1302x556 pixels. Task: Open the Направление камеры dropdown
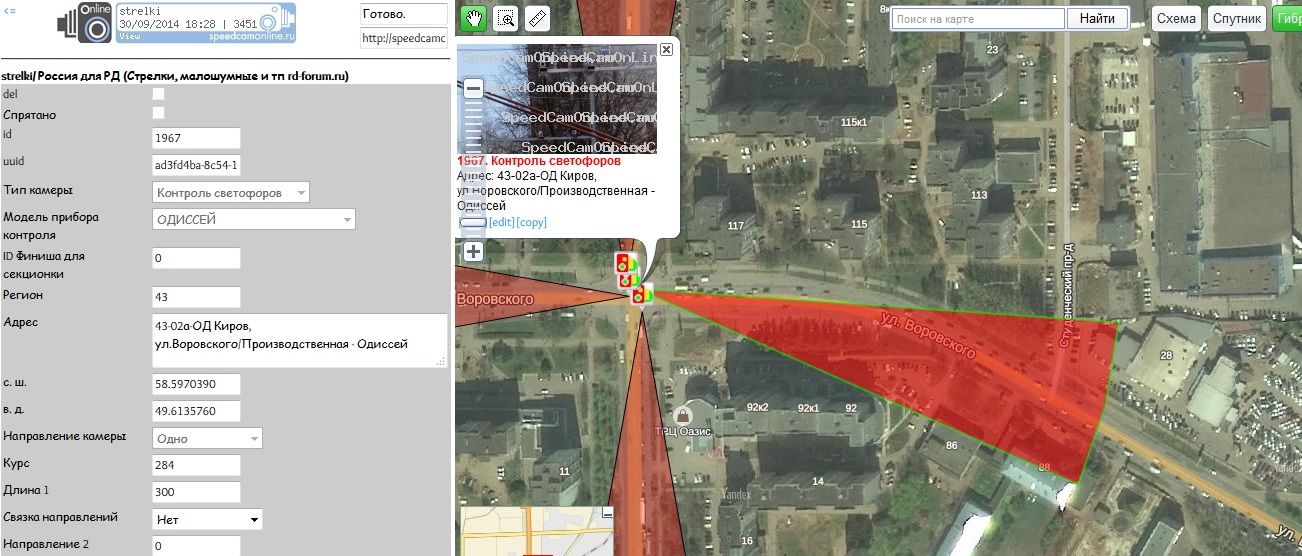pyautogui.click(x=206, y=438)
